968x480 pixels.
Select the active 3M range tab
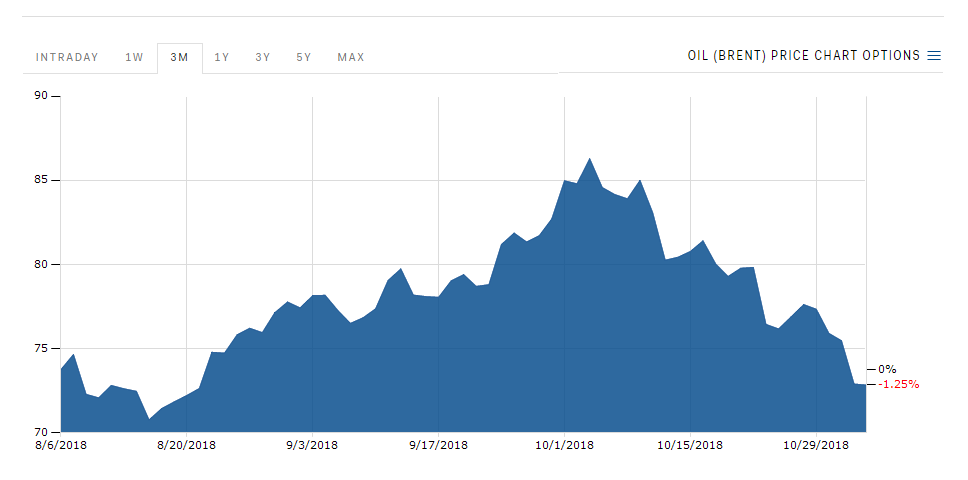click(x=179, y=57)
